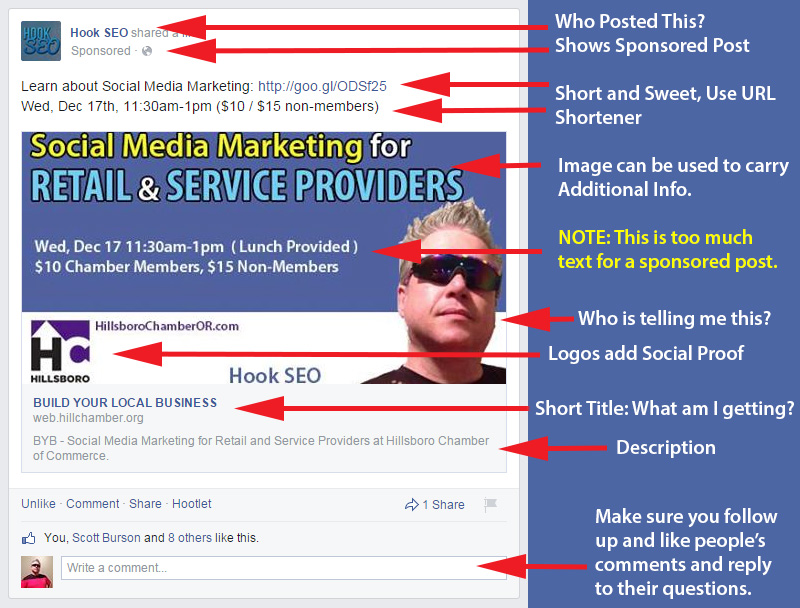Viewport: 800px width, 608px height.
Task: Click the Hook SEO profile logo
Action: (x=41, y=41)
